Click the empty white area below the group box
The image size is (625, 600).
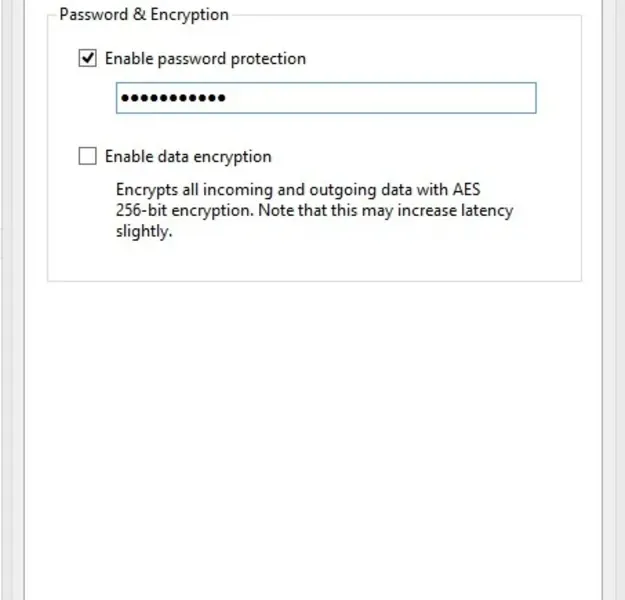pos(314,420)
